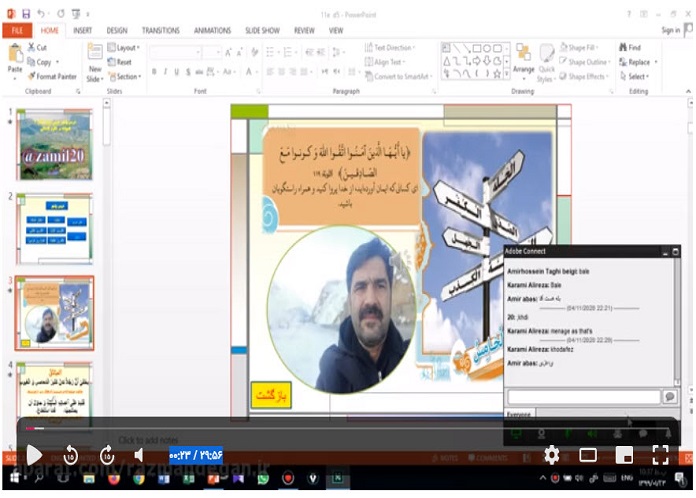Select the Format Painter tool
The image size is (696, 498).
52,76
